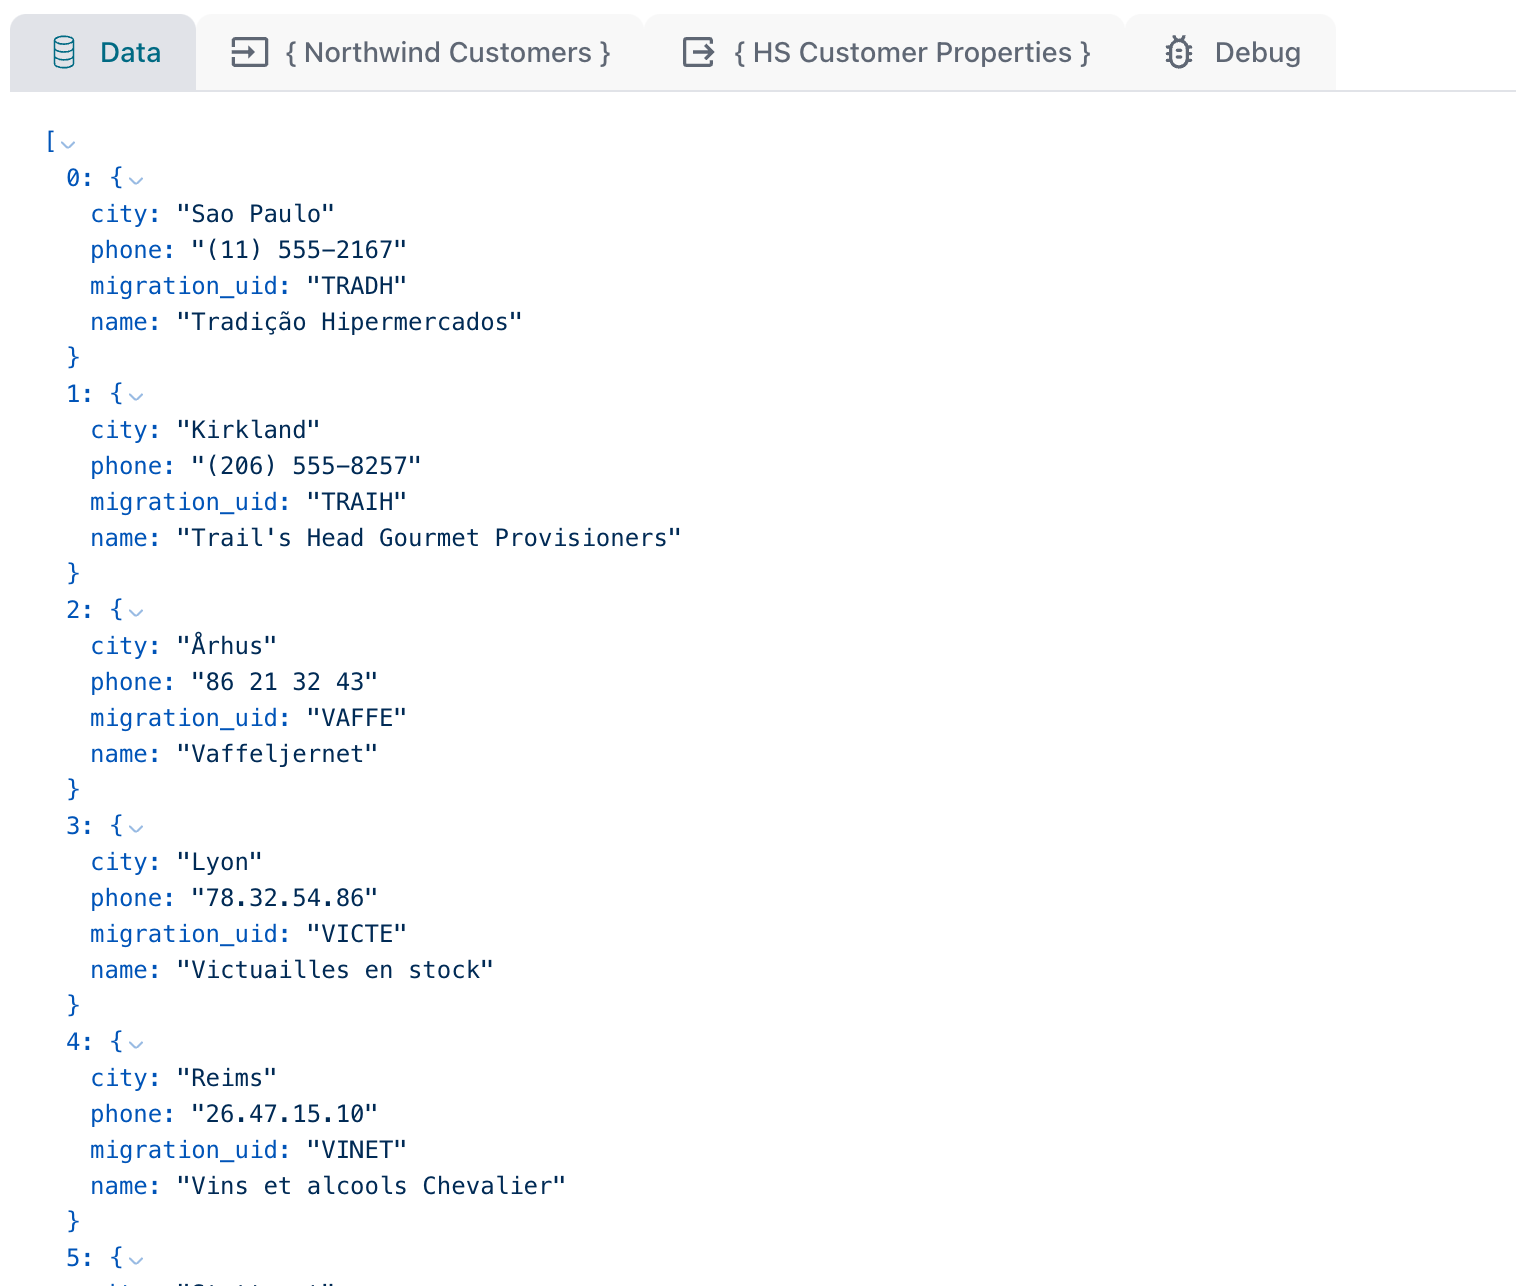Select name "Trail's Head Gourmet Provisioners"

[429, 538]
